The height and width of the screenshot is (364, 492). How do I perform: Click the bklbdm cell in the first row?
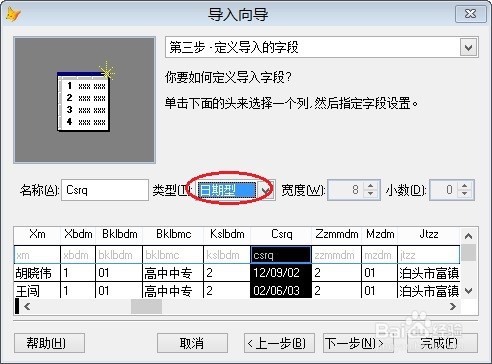click(x=119, y=255)
